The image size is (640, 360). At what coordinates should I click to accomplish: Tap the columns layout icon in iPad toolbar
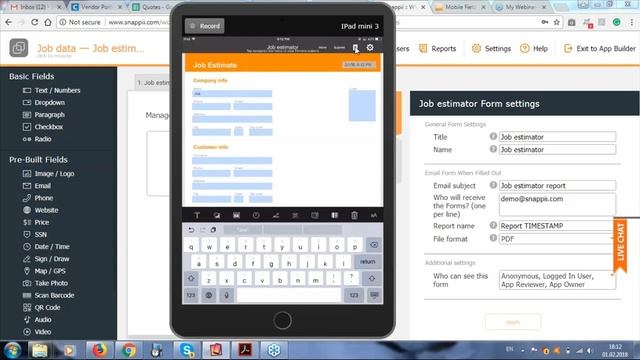(334, 215)
